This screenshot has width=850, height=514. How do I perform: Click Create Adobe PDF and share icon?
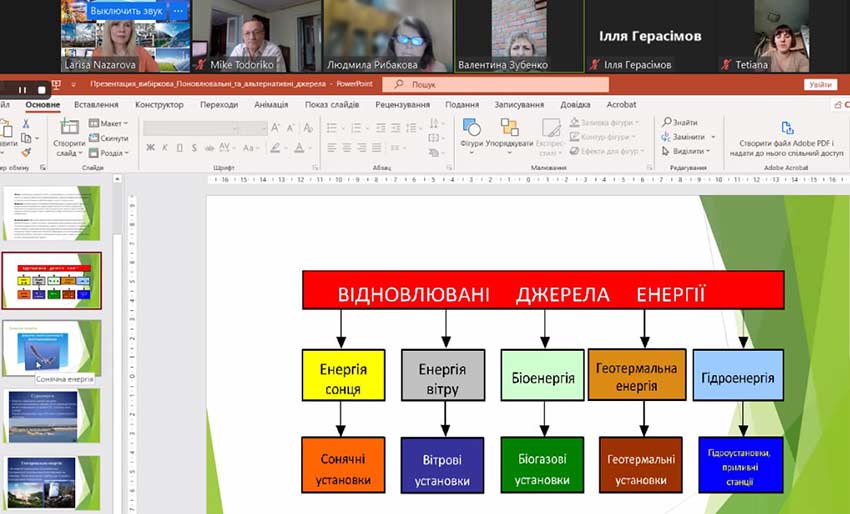coord(786,129)
